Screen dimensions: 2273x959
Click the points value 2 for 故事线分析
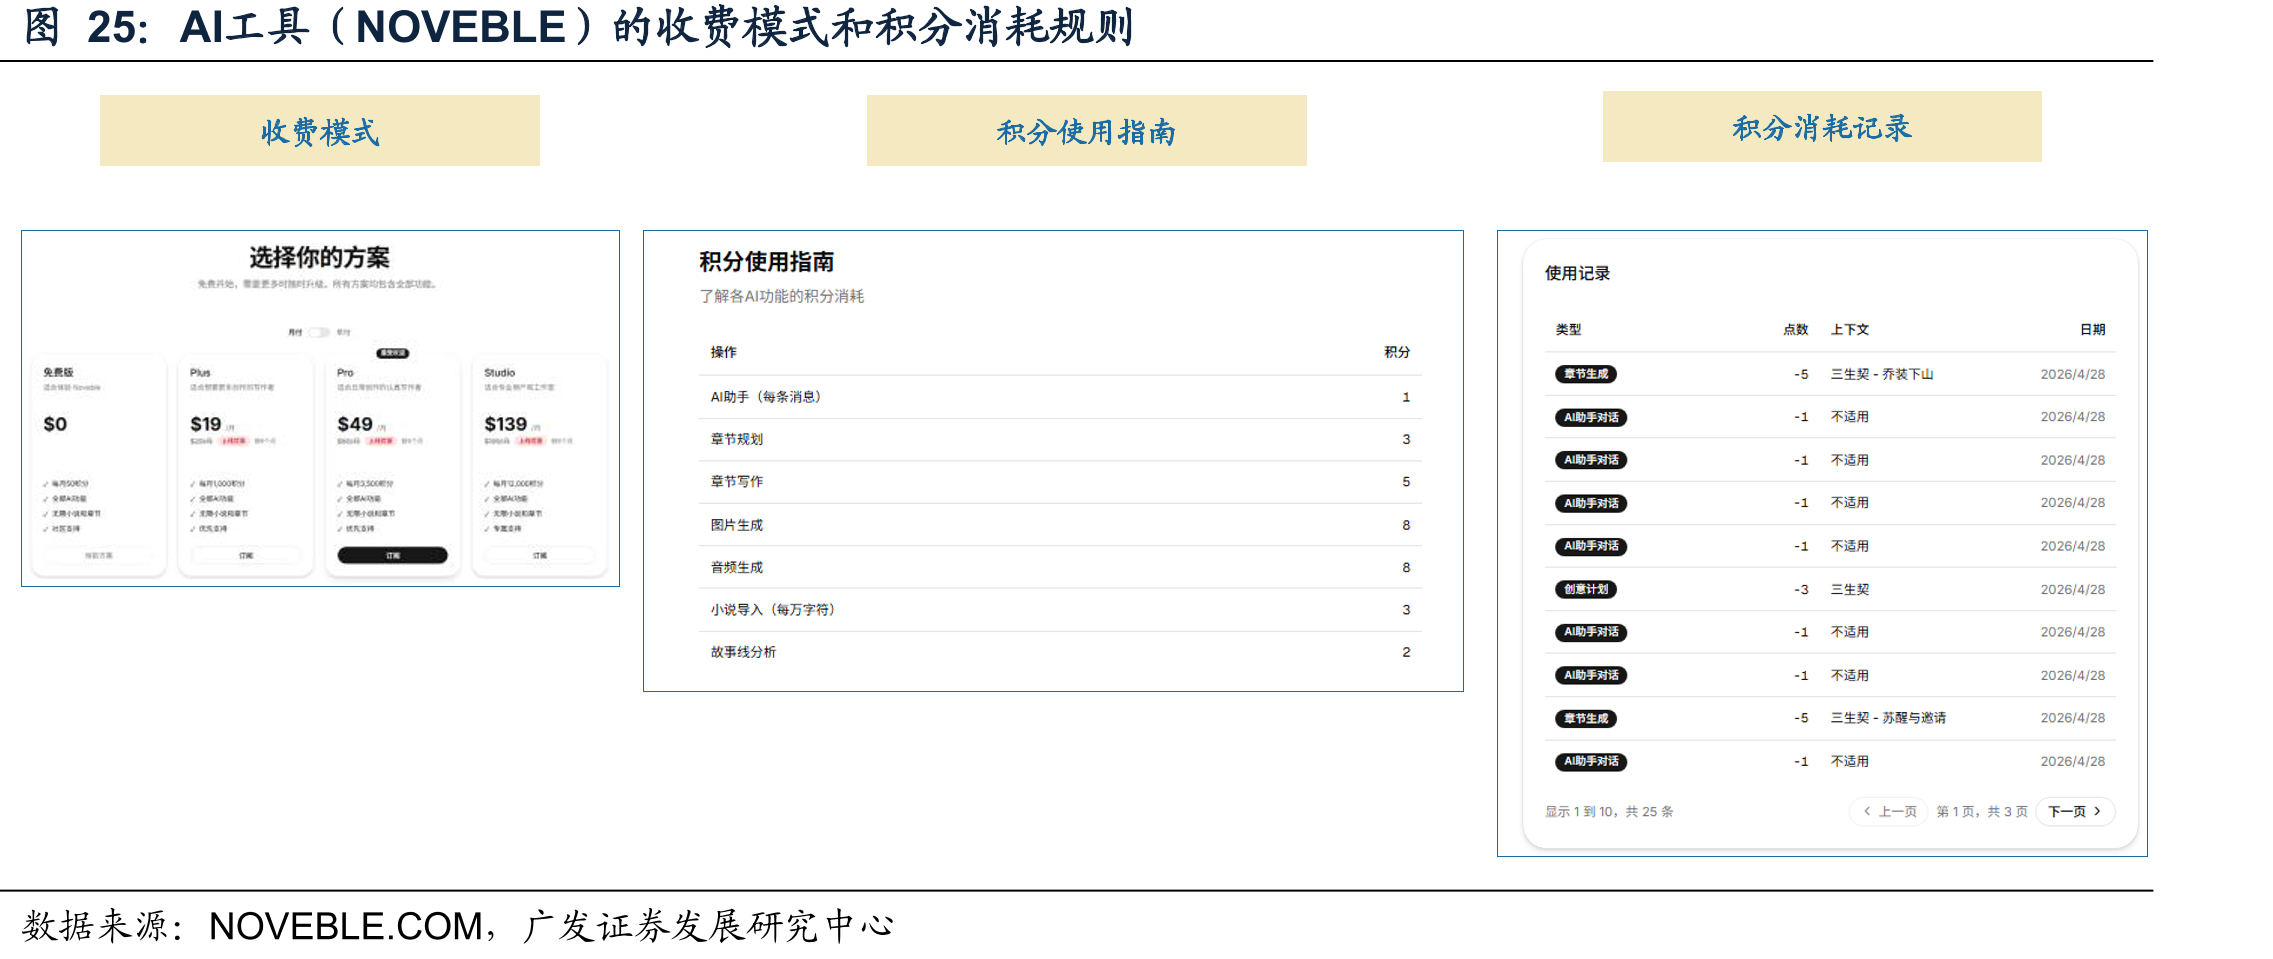click(1406, 652)
